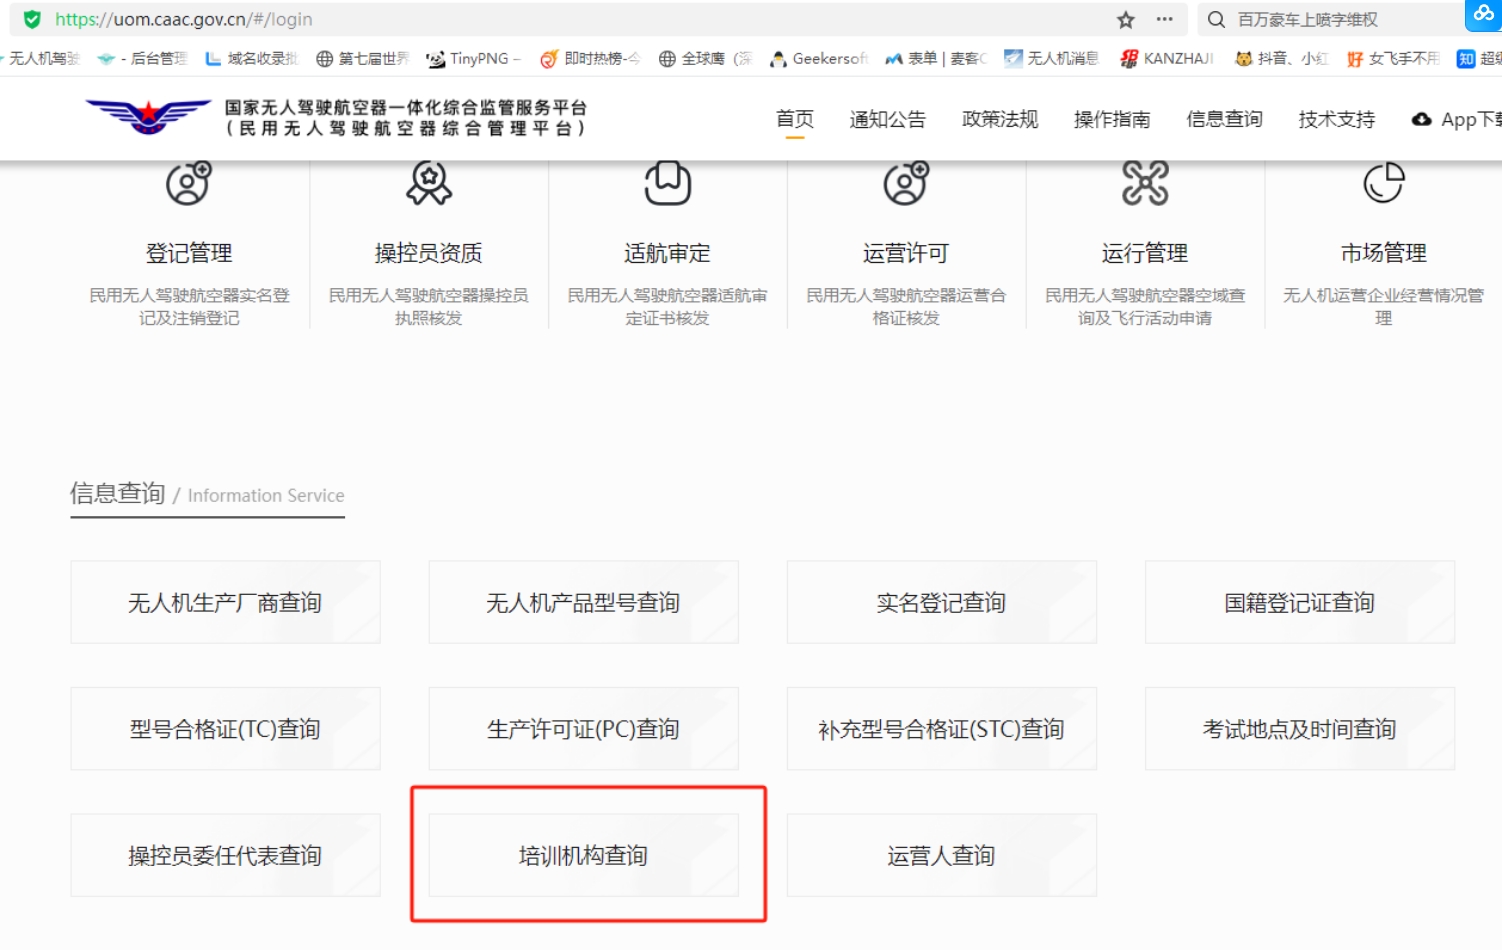Open the 通知公告 menu item

[887, 119]
